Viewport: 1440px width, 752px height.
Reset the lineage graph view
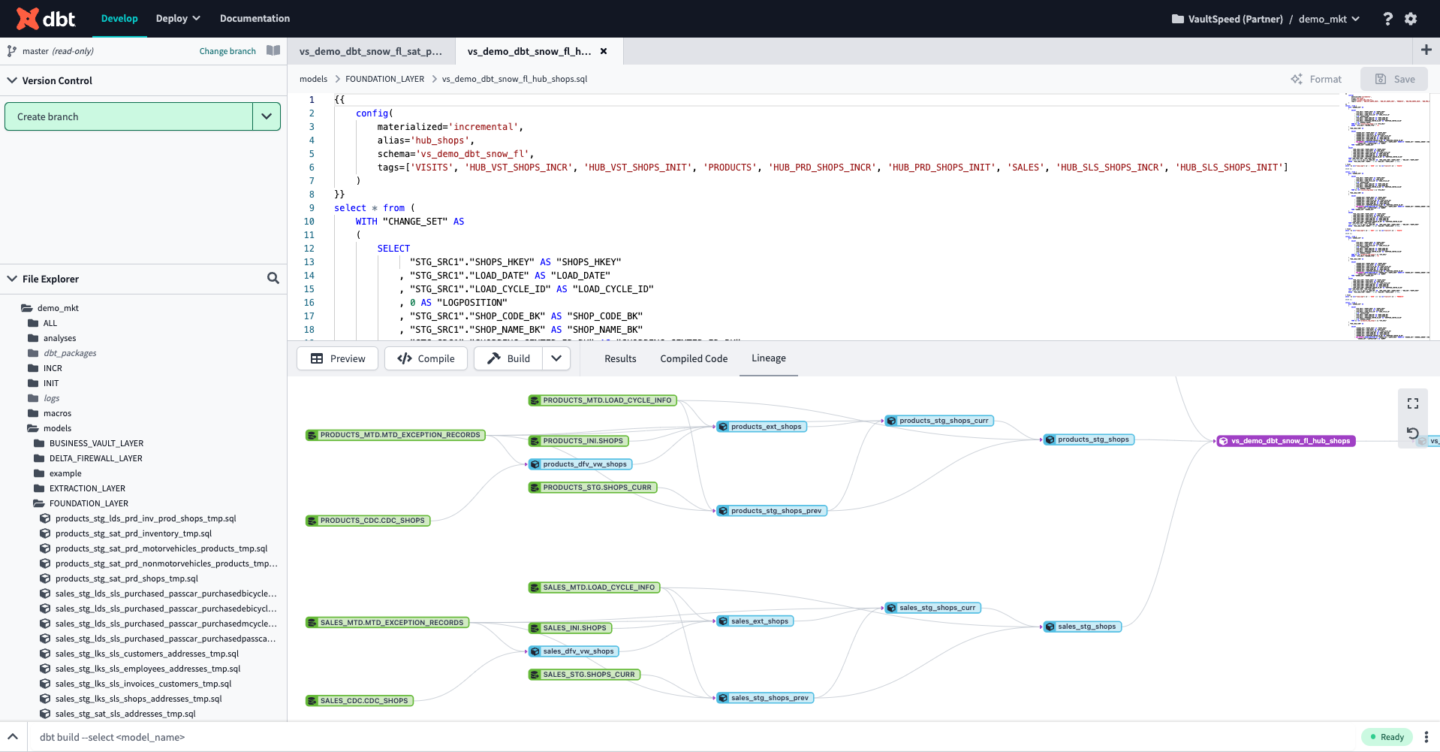pyautogui.click(x=1413, y=433)
